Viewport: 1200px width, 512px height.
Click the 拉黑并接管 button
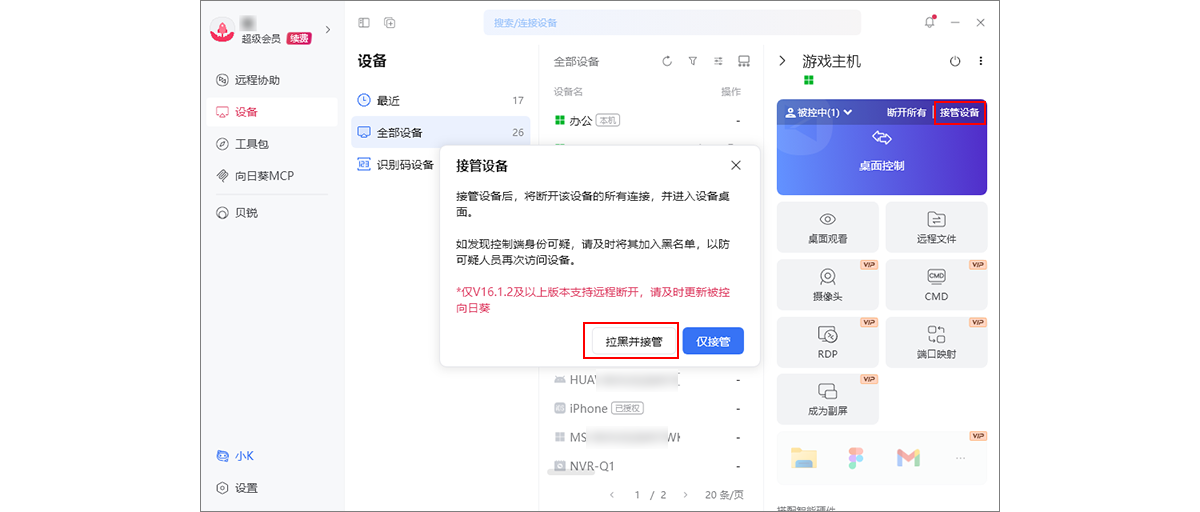click(x=633, y=341)
